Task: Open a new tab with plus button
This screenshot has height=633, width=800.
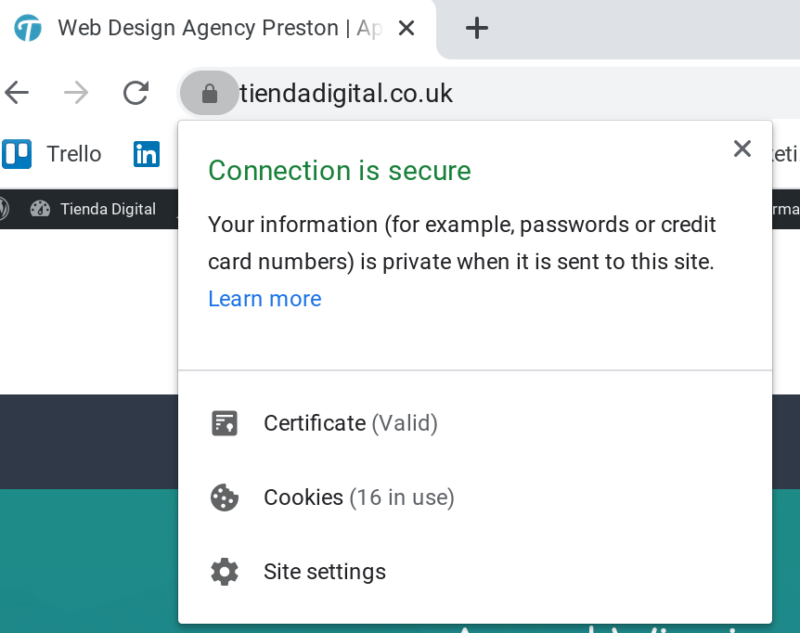Action: (477, 28)
